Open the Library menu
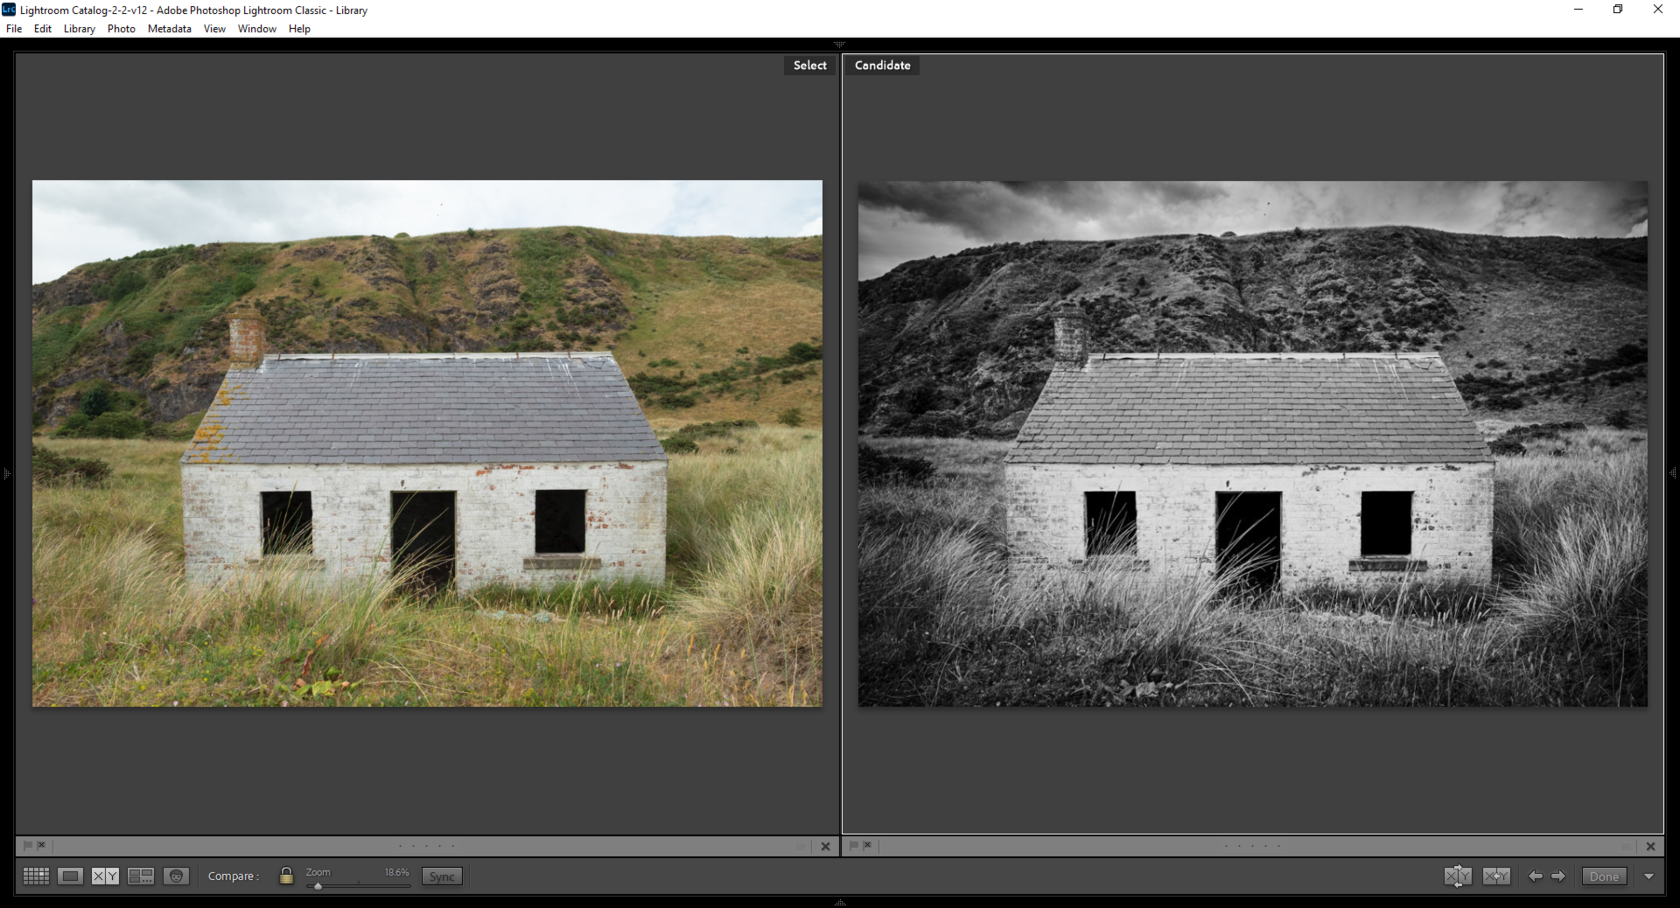The width and height of the screenshot is (1680, 908). (x=79, y=29)
